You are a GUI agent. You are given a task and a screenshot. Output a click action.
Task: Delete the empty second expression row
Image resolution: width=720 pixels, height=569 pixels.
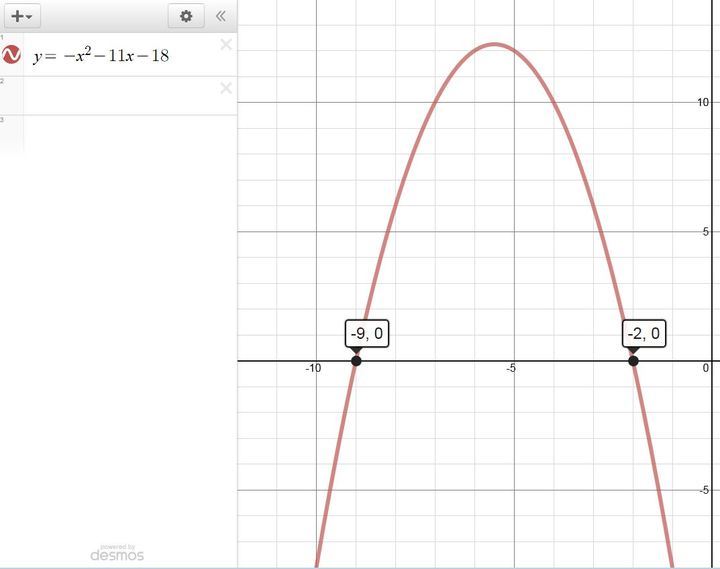click(225, 89)
